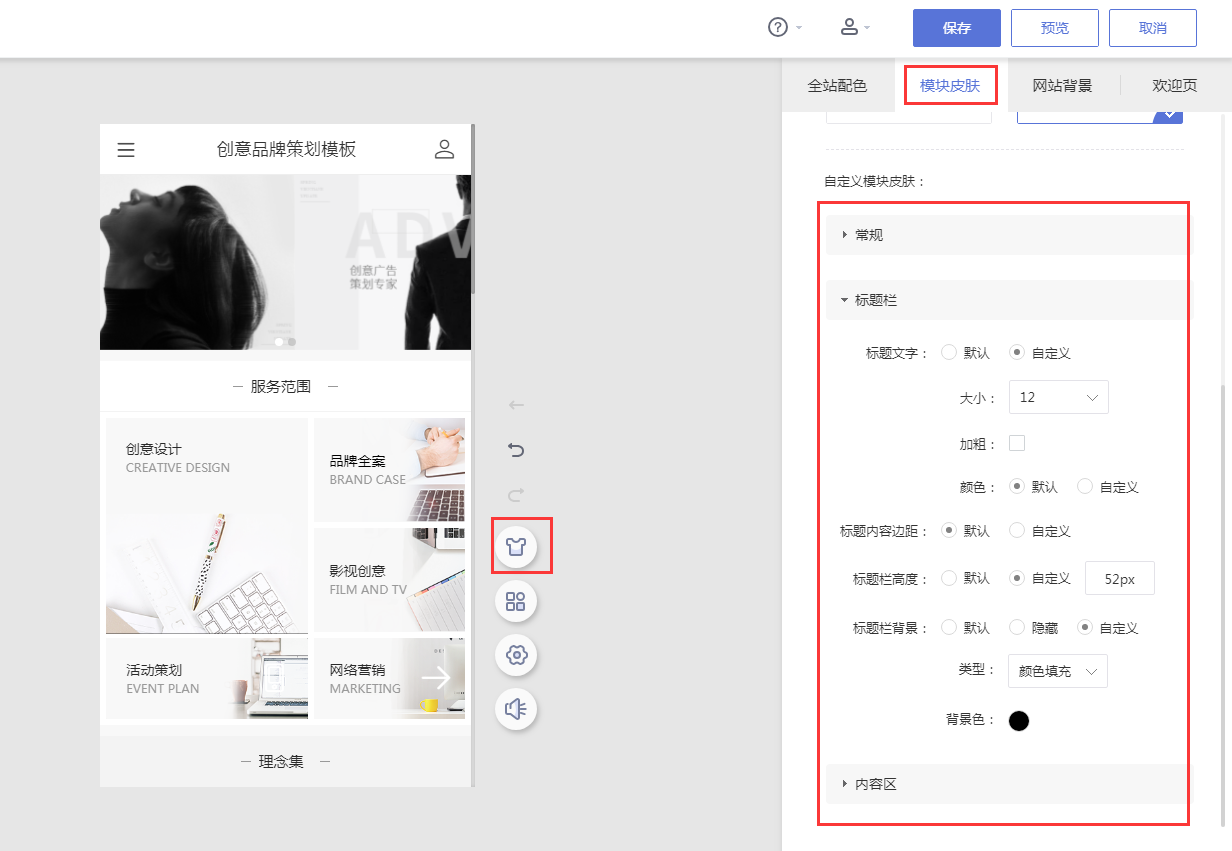Select the first carousel dot on the banner
The width and height of the screenshot is (1232, 851).
click(x=280, y=342)
